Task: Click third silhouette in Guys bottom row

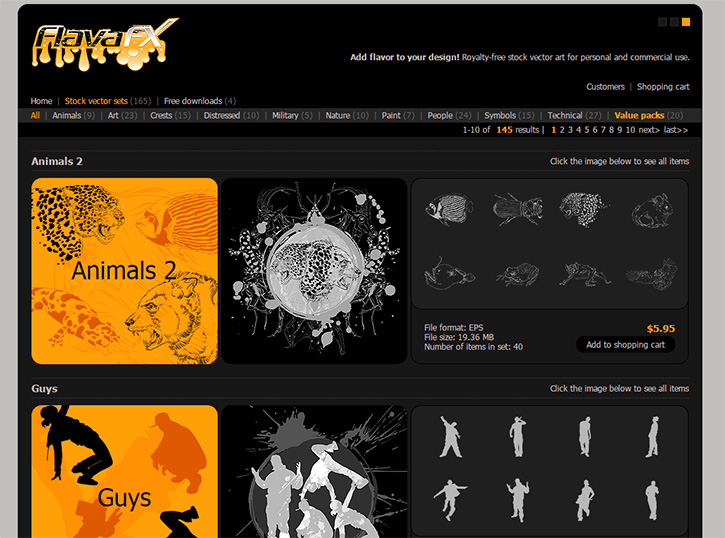Action: 585,500
